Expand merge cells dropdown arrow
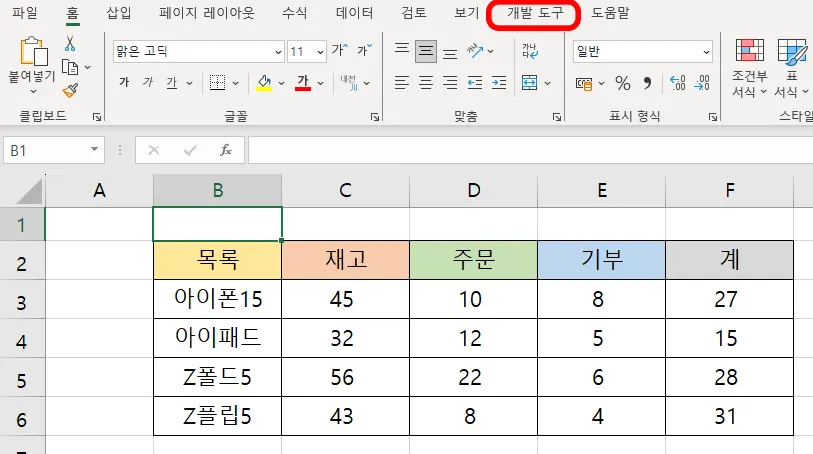Image resolution: width=813 pixels, height=454 pixels. click(x=548, y=83)
